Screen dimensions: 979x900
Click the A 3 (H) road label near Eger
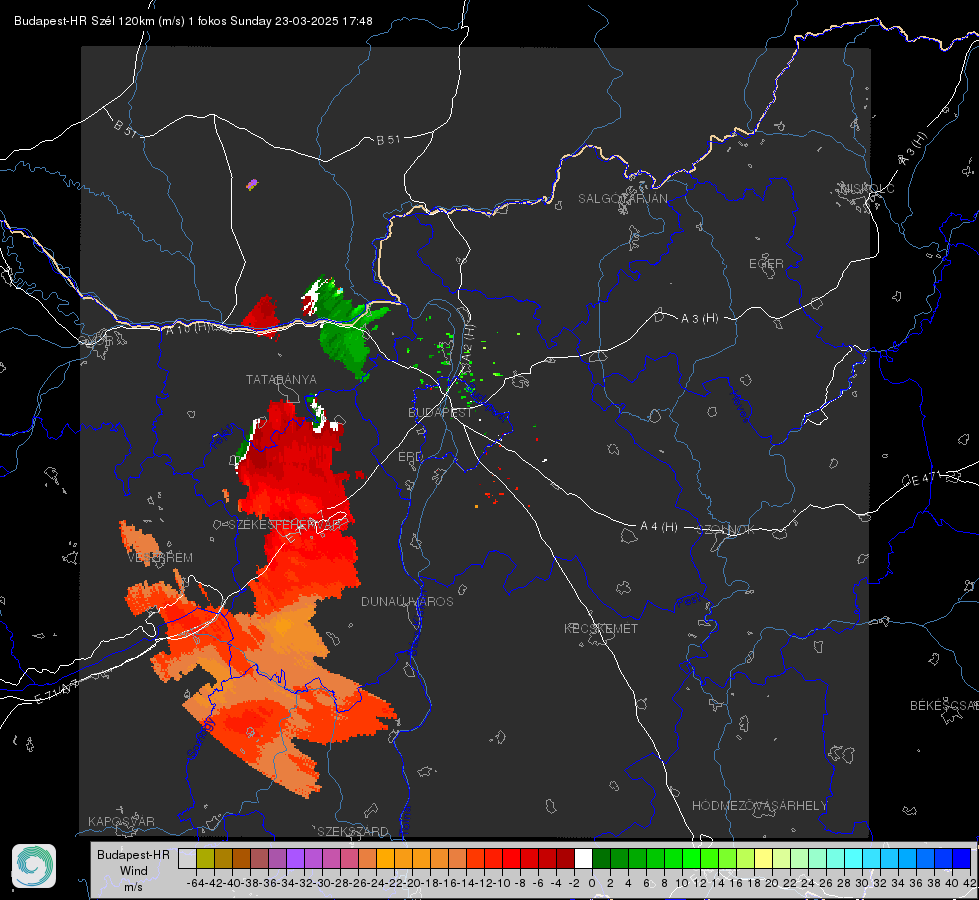point(699,319)
